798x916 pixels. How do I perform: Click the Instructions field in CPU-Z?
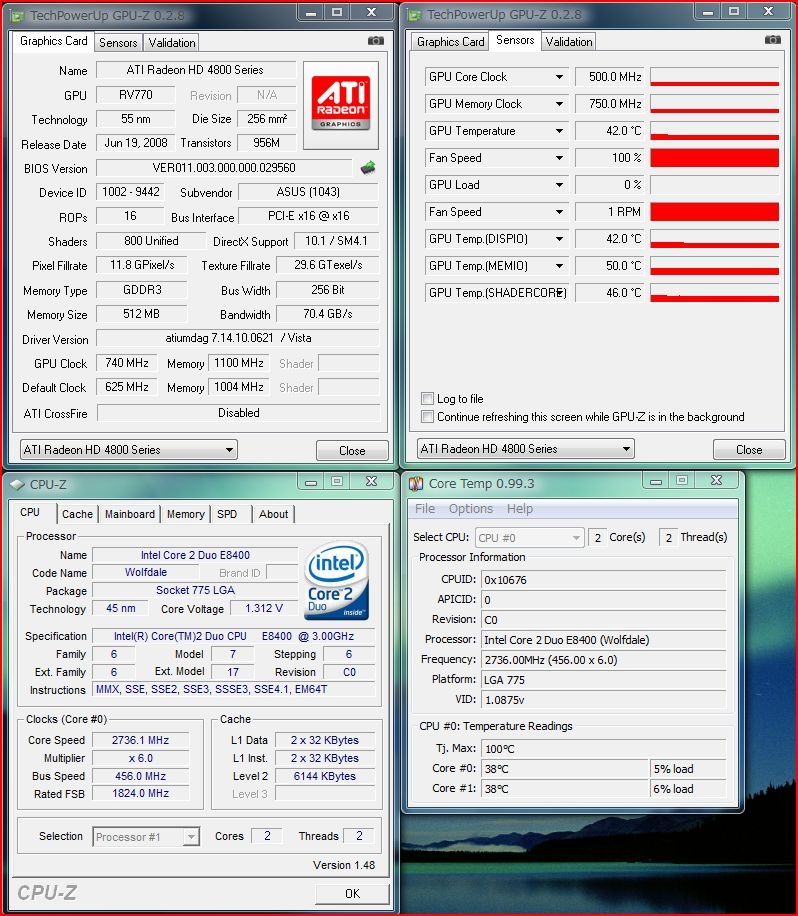click(x=234, y=689)
